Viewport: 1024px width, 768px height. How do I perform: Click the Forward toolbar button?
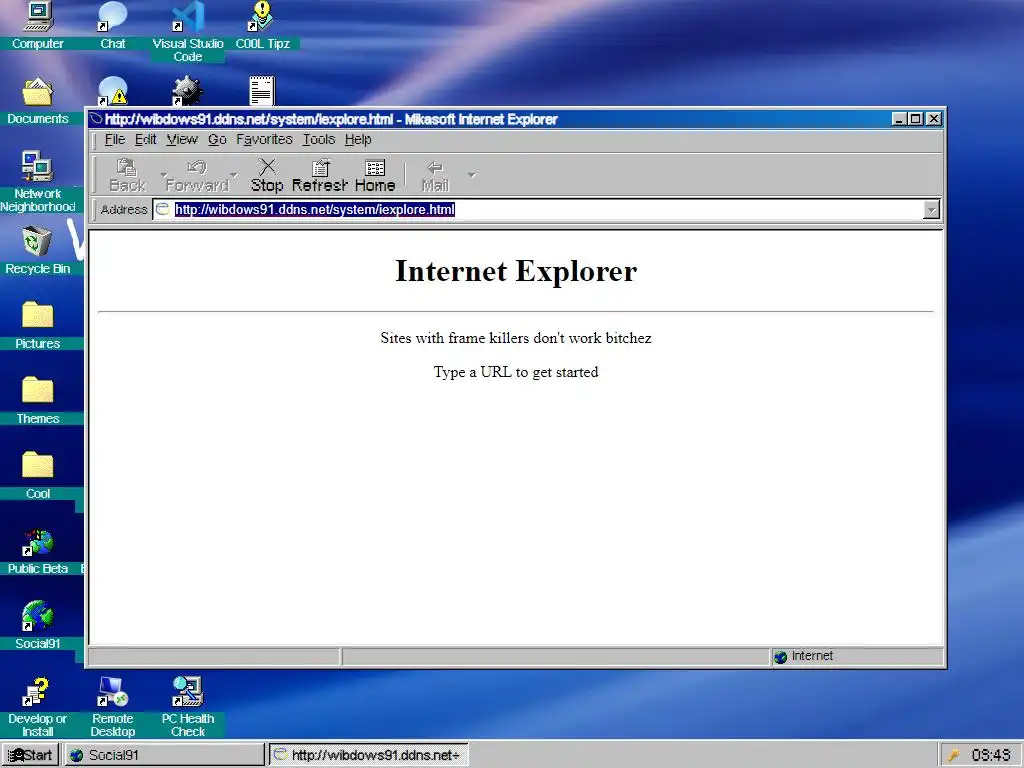click(x=197, y=176)
